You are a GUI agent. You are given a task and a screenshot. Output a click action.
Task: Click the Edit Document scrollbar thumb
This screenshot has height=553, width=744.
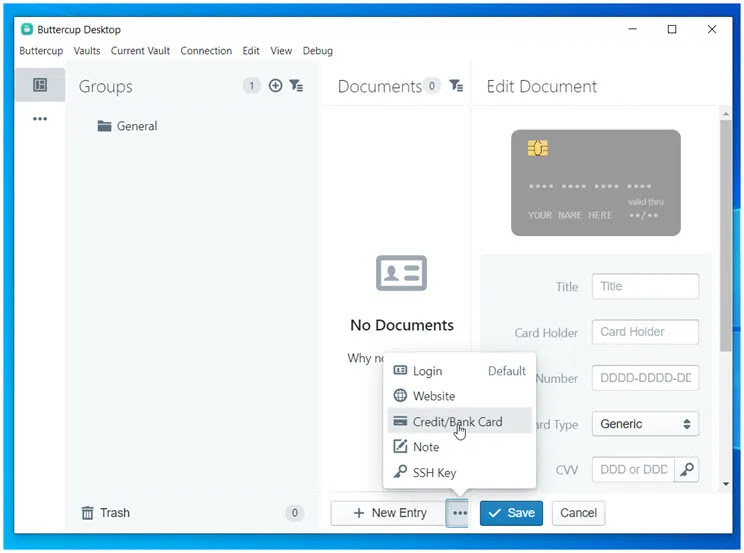tap(725, 235)
